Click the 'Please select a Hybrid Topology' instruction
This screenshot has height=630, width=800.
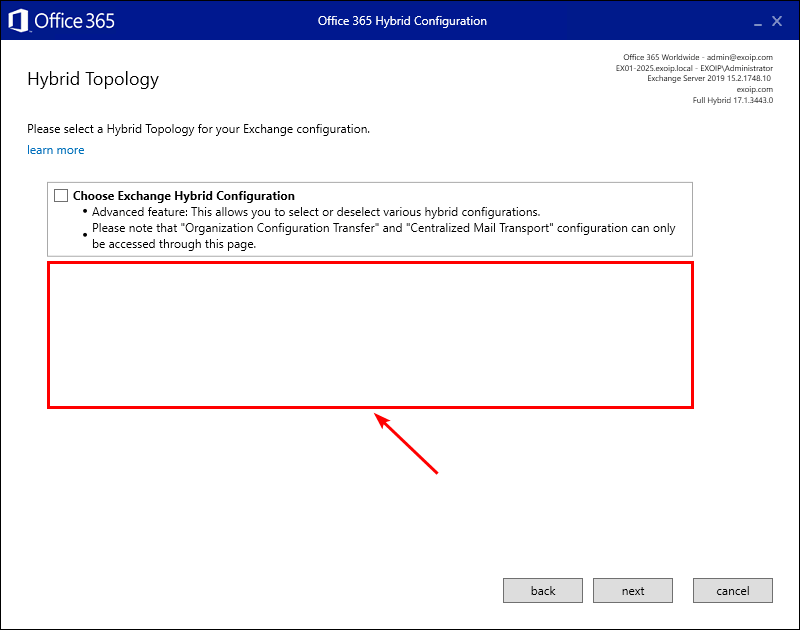click(198, 129)
